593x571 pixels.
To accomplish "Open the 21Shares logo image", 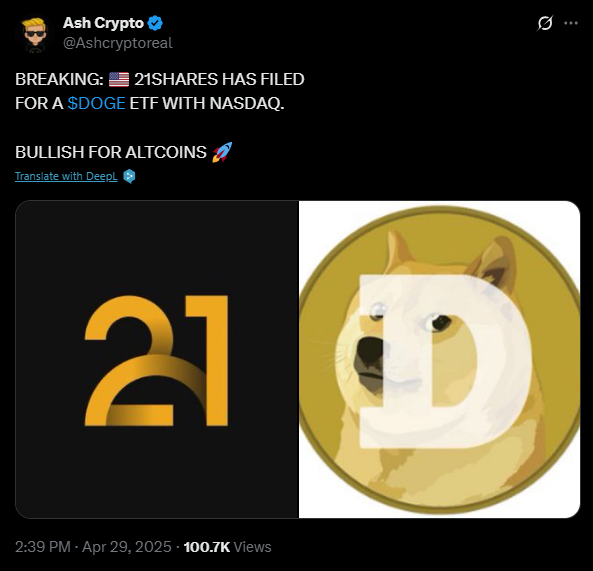I will pyautogui.click(x=157, y=359).
